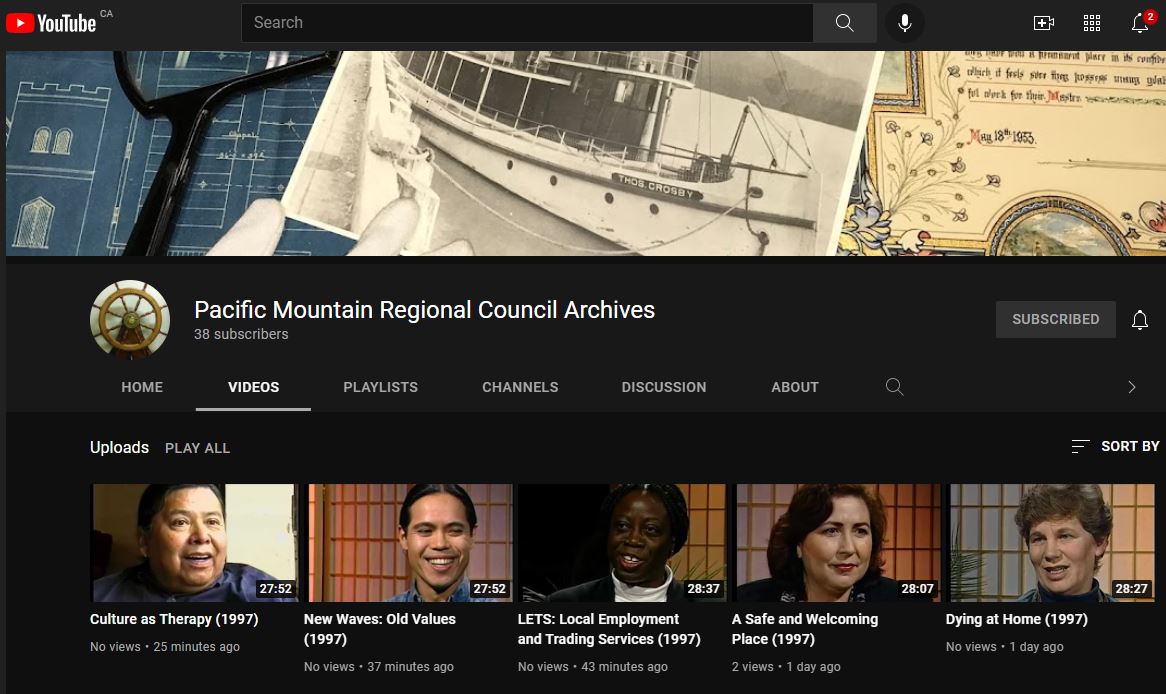Open notifications bell in top bar
The image size is (1166, 694).
[1140, 23]
